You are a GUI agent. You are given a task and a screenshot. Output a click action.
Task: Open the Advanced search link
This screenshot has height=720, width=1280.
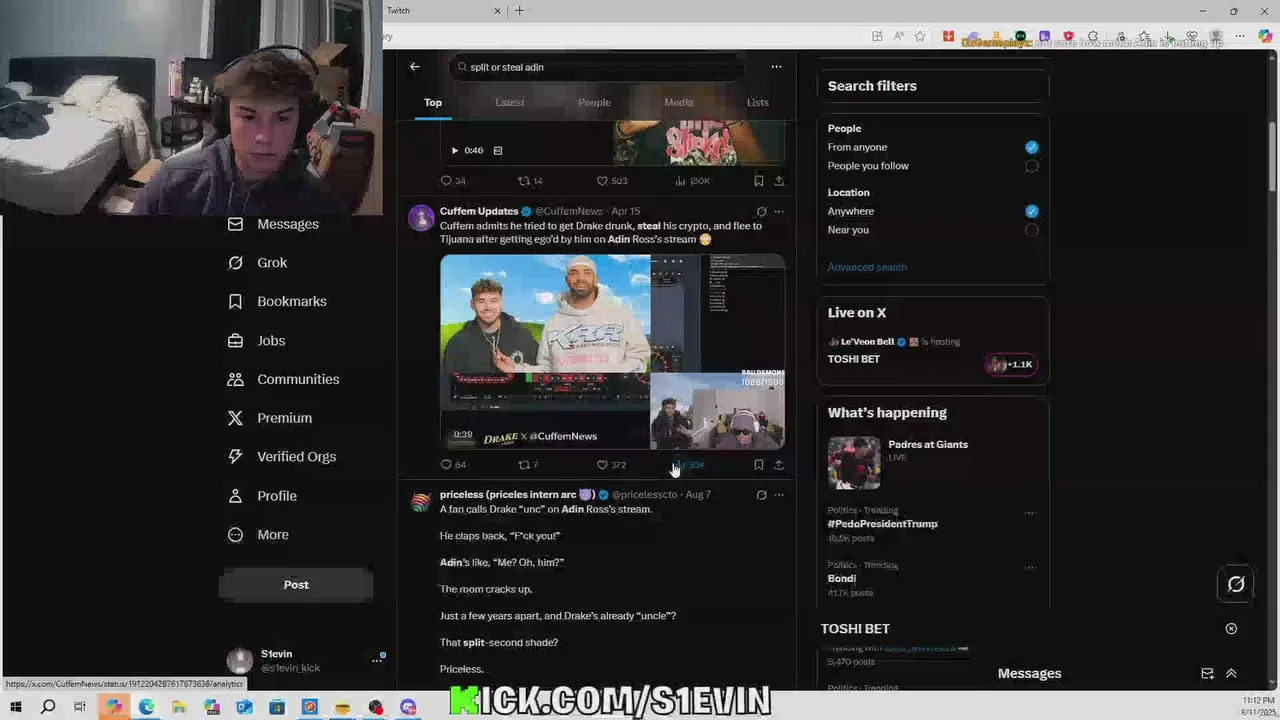click(867, 267)
